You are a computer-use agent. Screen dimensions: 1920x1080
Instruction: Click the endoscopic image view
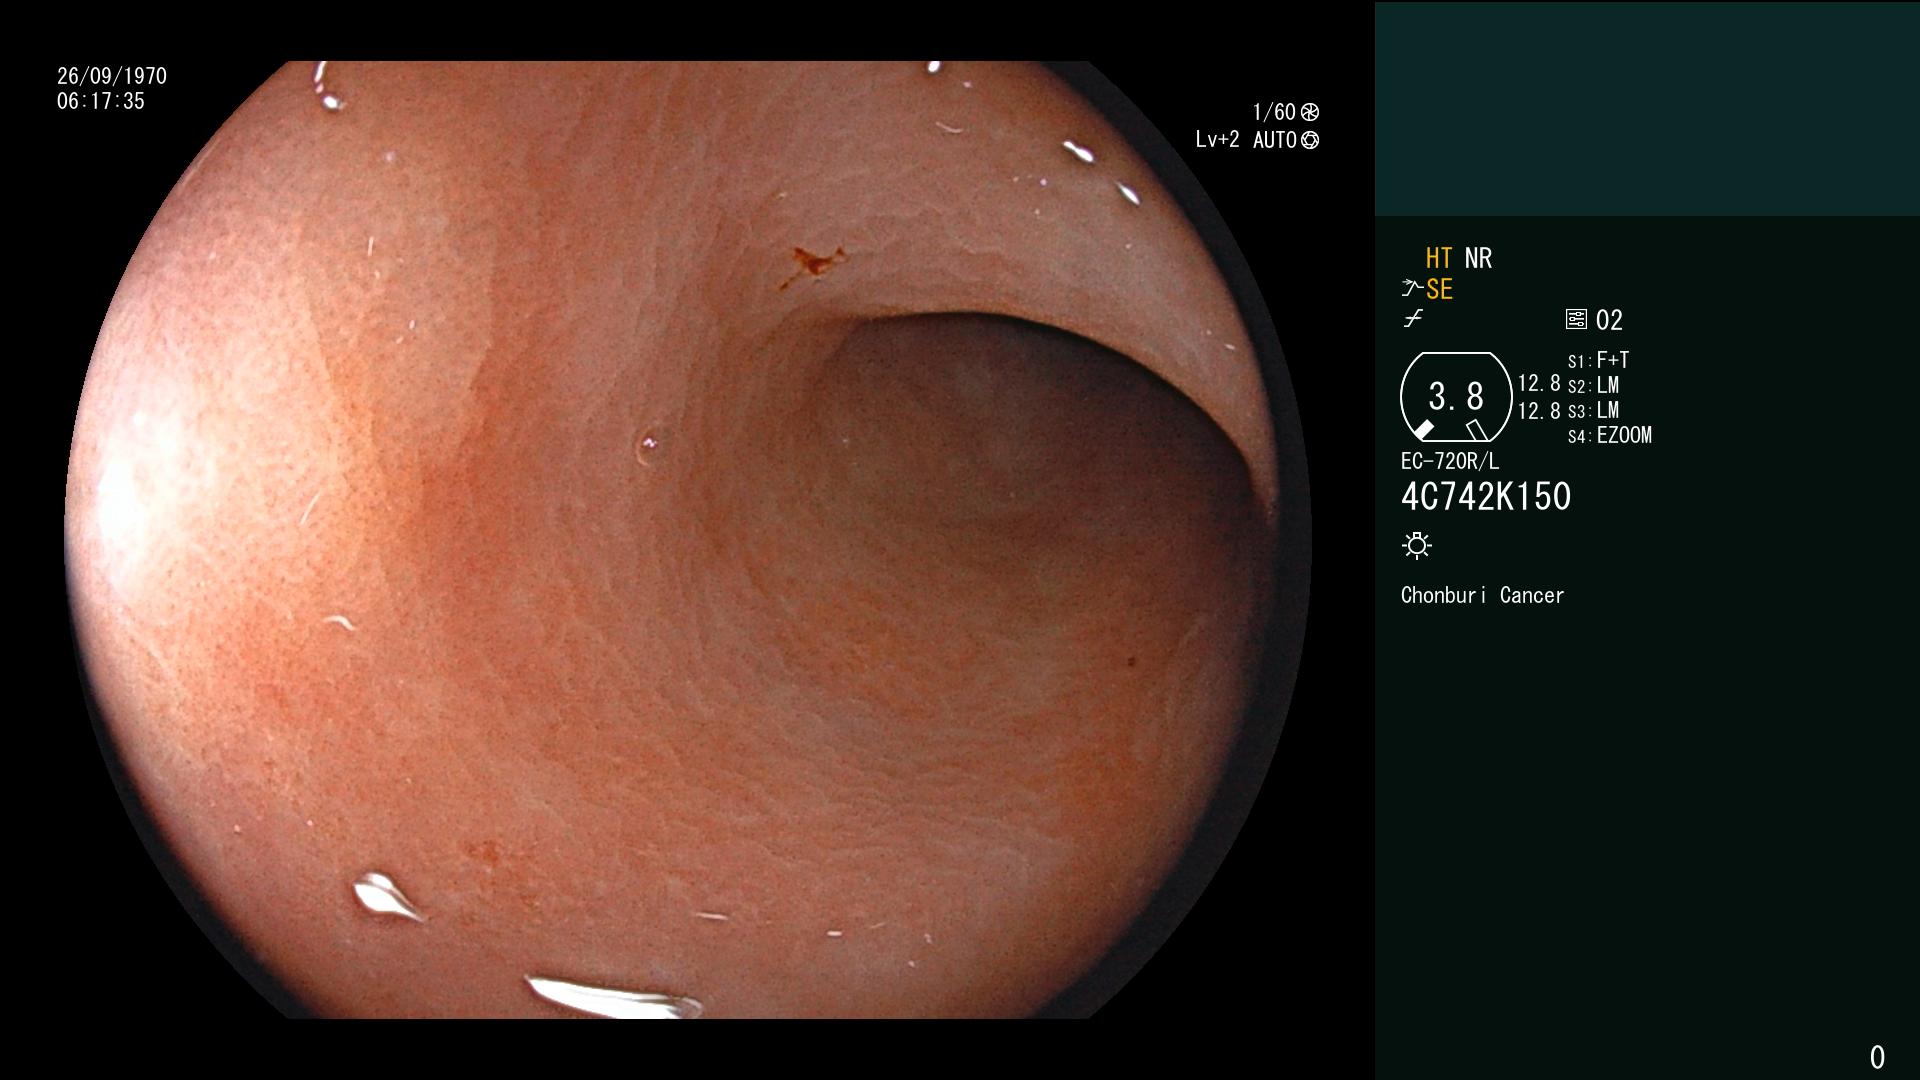tap(688, 540)
